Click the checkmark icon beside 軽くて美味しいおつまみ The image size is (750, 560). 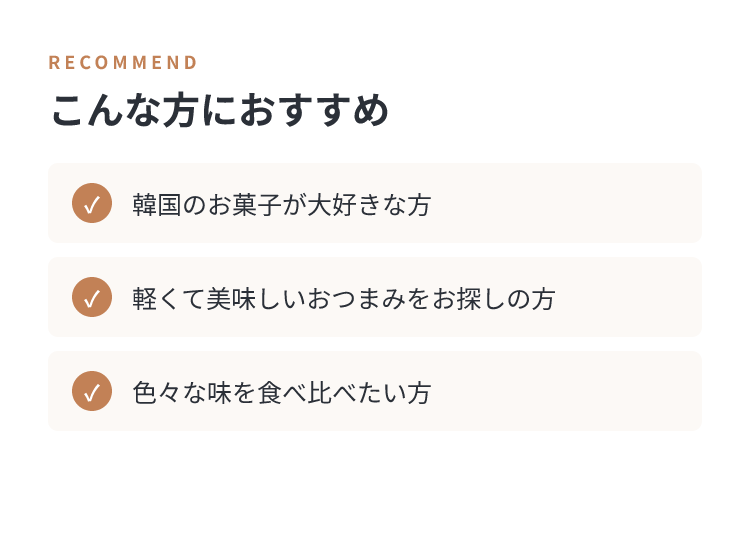tap(92, 297)
